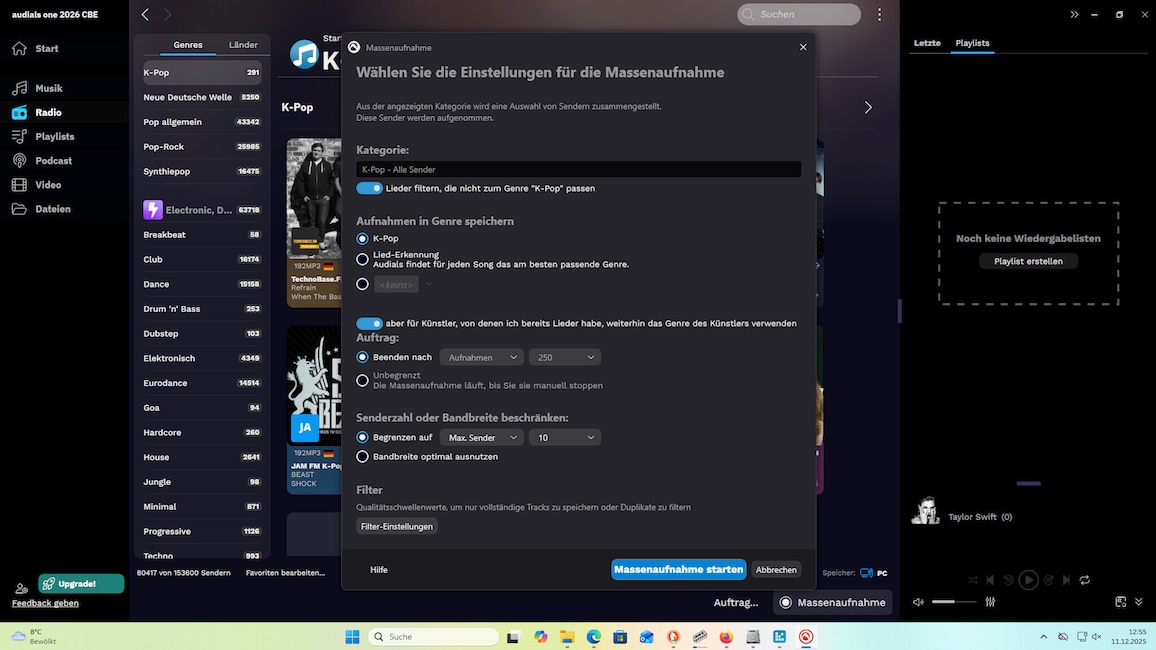The width and height of the screenshot is (1156, 650).
Task: Open Microsoft Edge from taskbar
Action: click(x=593, y=637)
